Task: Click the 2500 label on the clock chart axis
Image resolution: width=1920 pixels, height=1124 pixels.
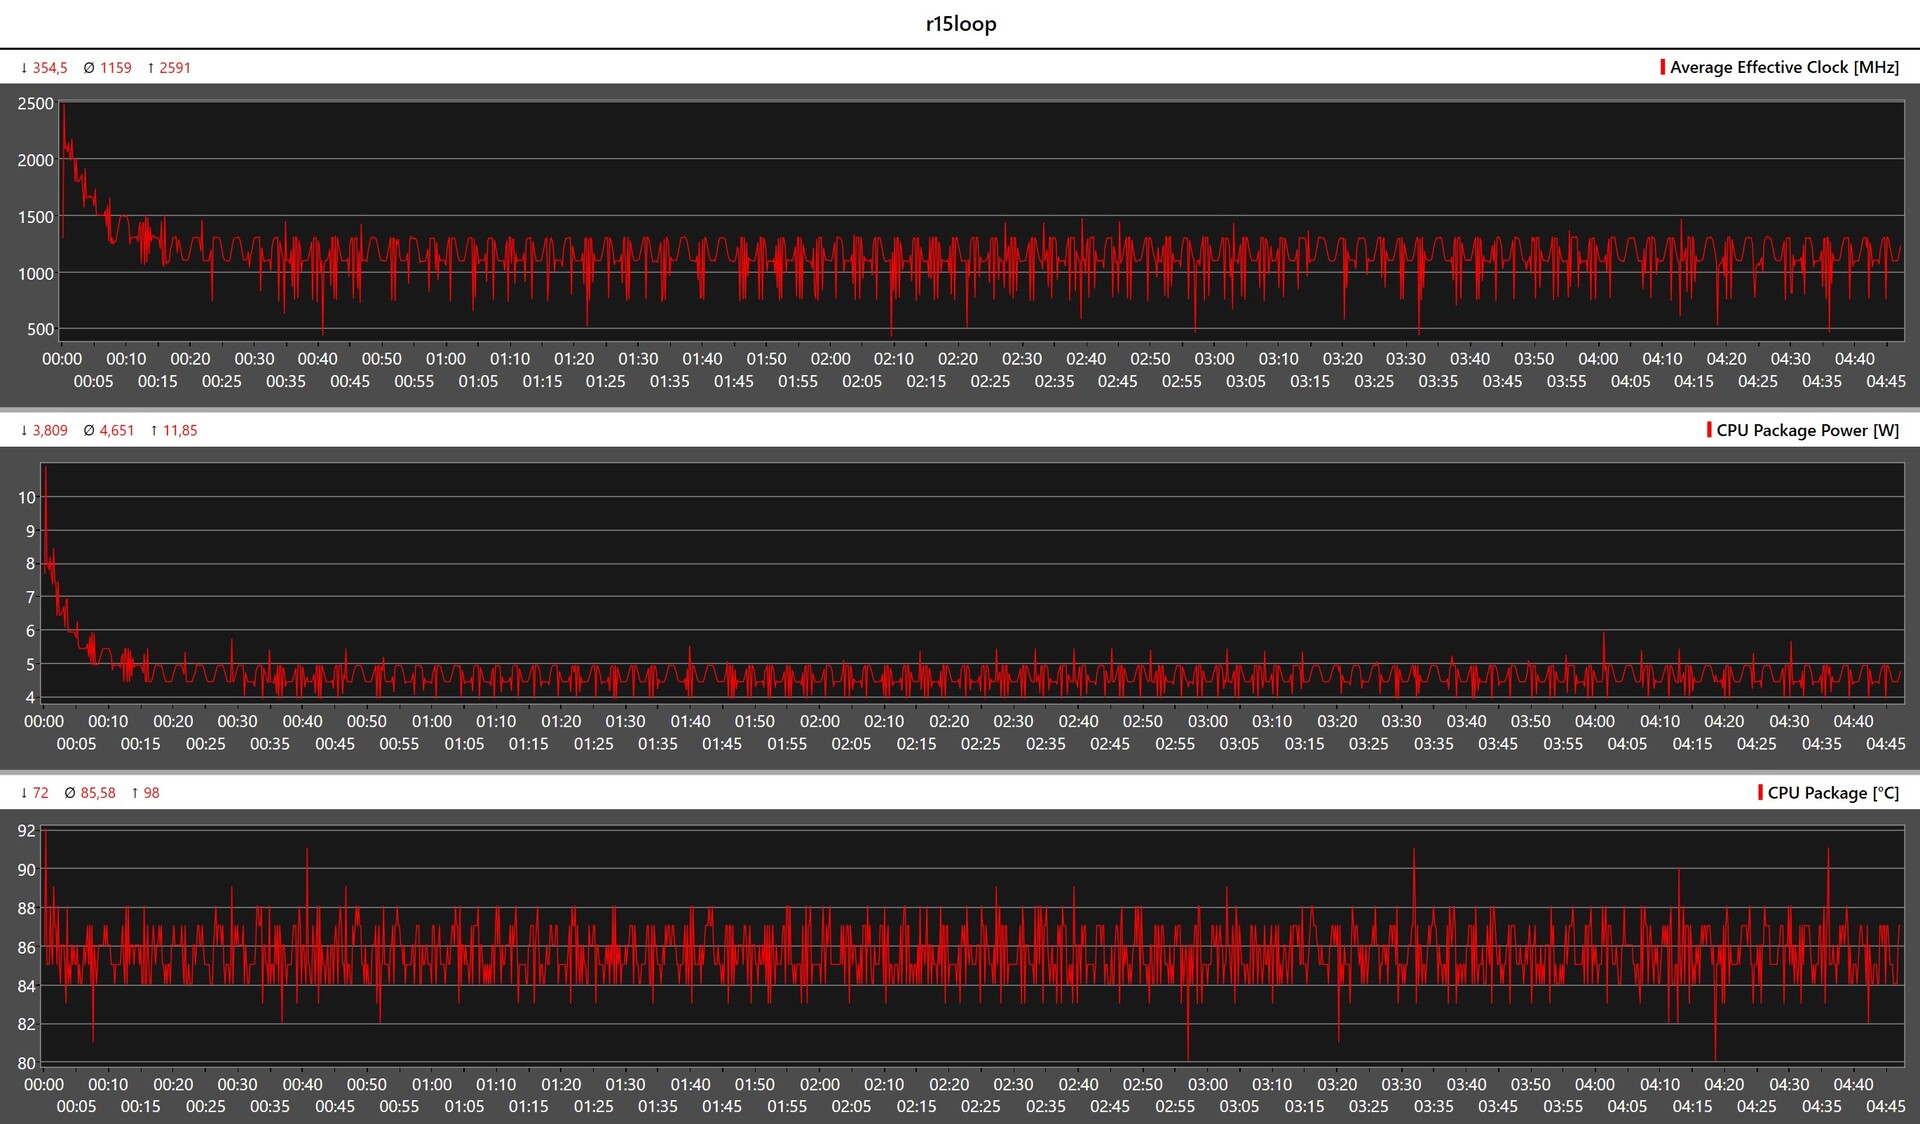Action: point(36,104)
